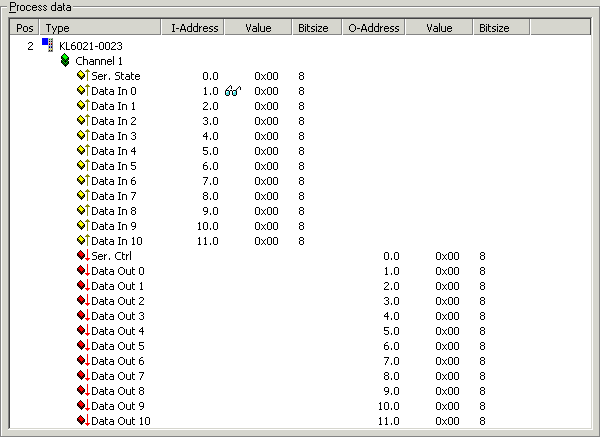This screenshot has height=437, width=600.
Task: Select the Channel 1 tree node
Action: (99, 61)
